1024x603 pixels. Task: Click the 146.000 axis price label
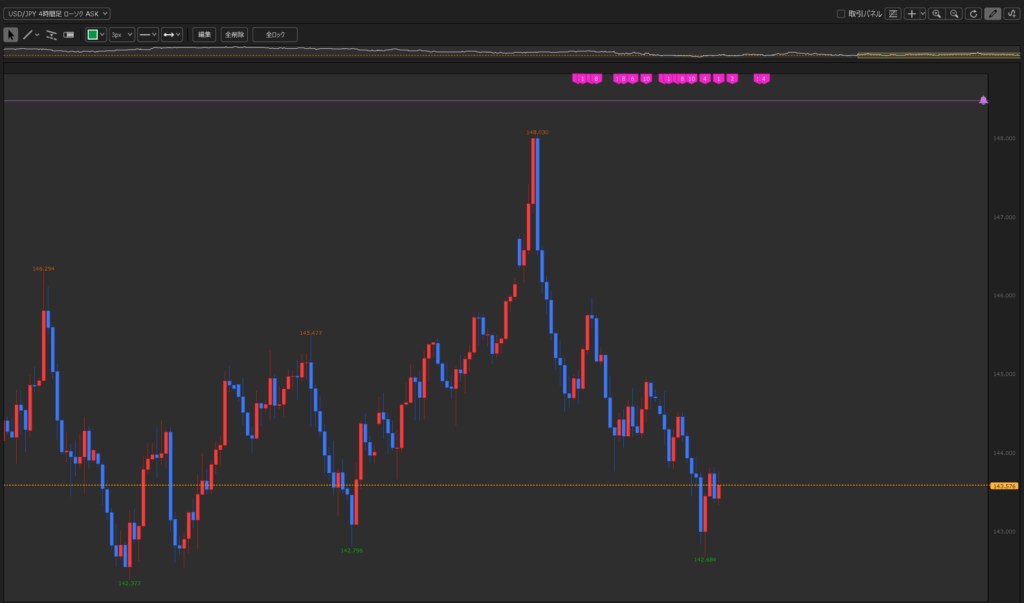tap(1004, 296)
